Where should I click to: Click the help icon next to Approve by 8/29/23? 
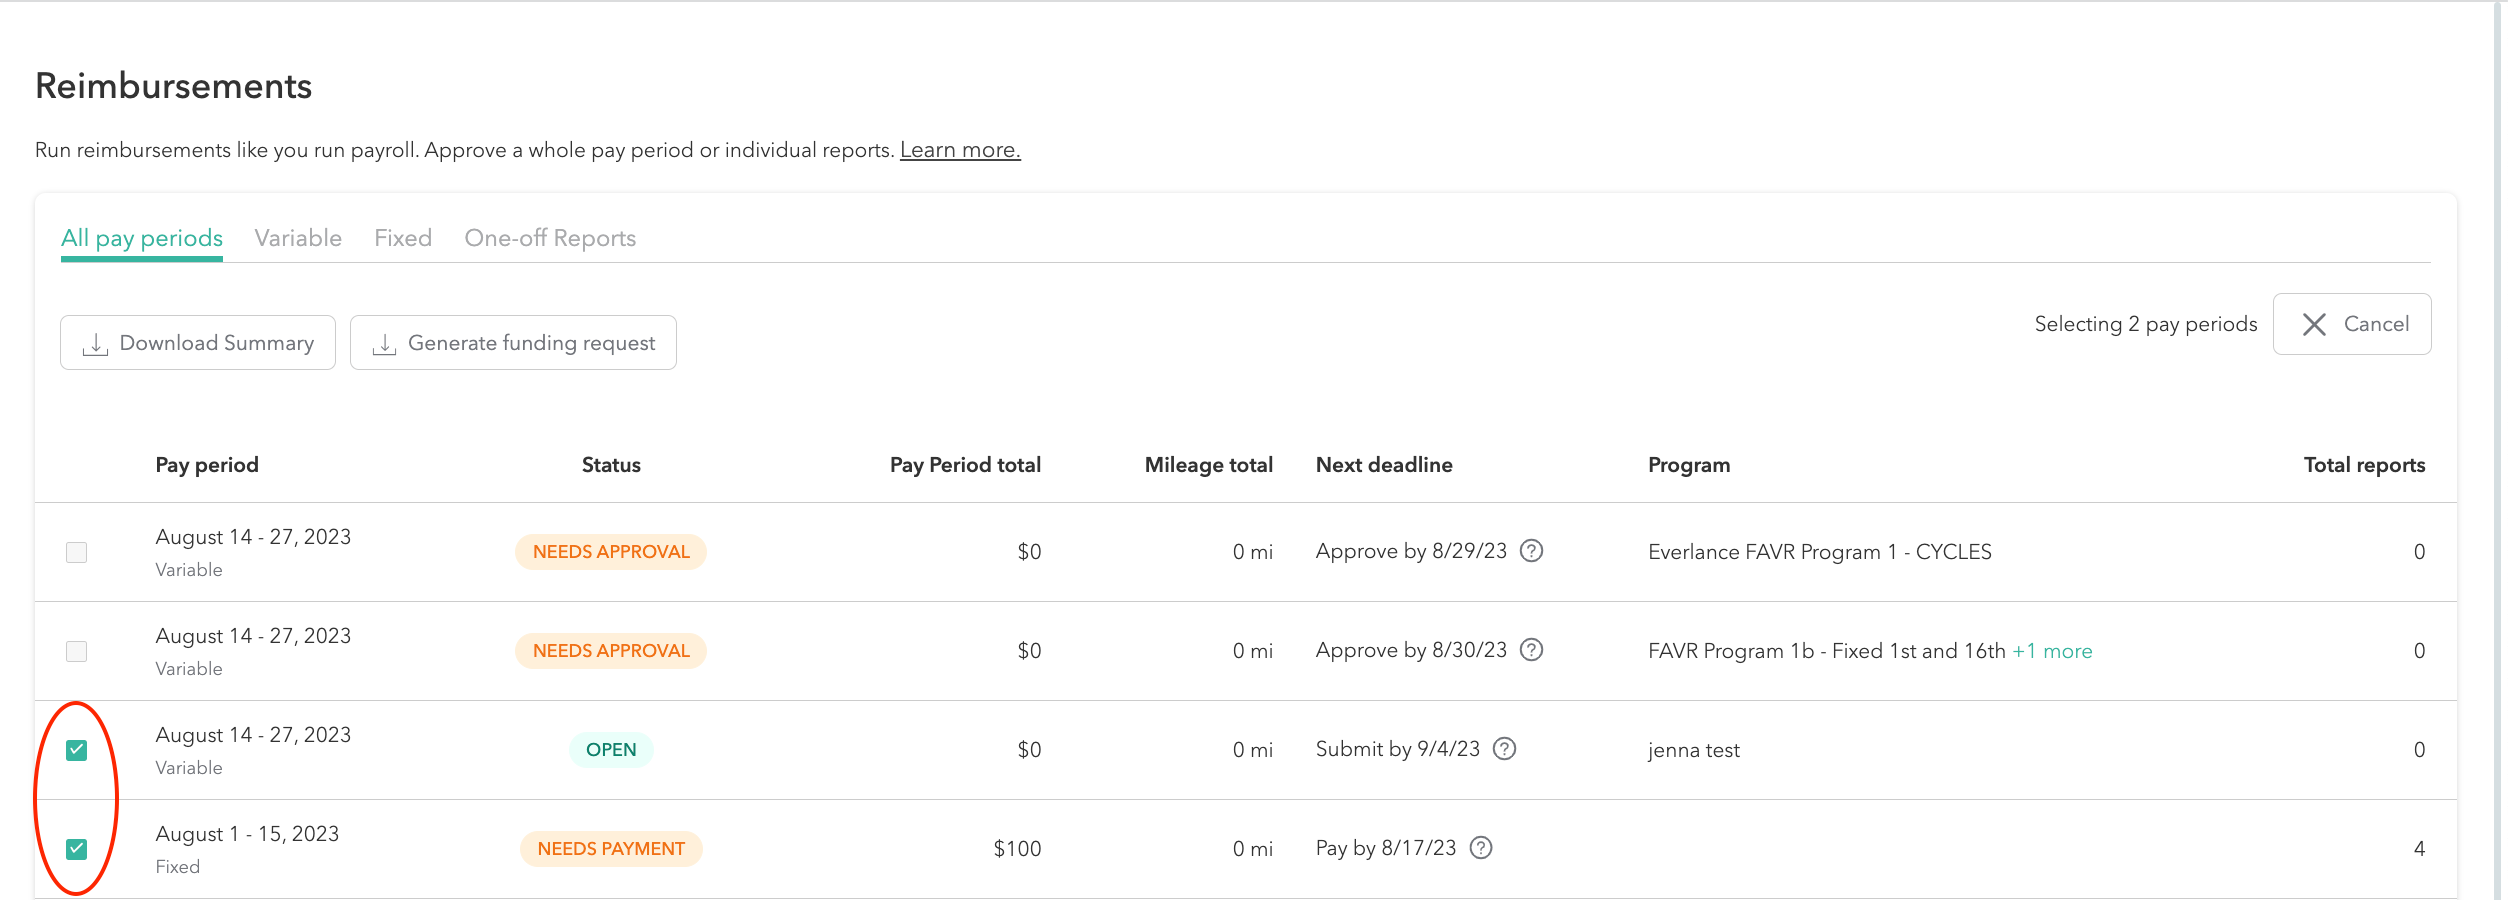pyautogui.click(x=1533, y=551)
